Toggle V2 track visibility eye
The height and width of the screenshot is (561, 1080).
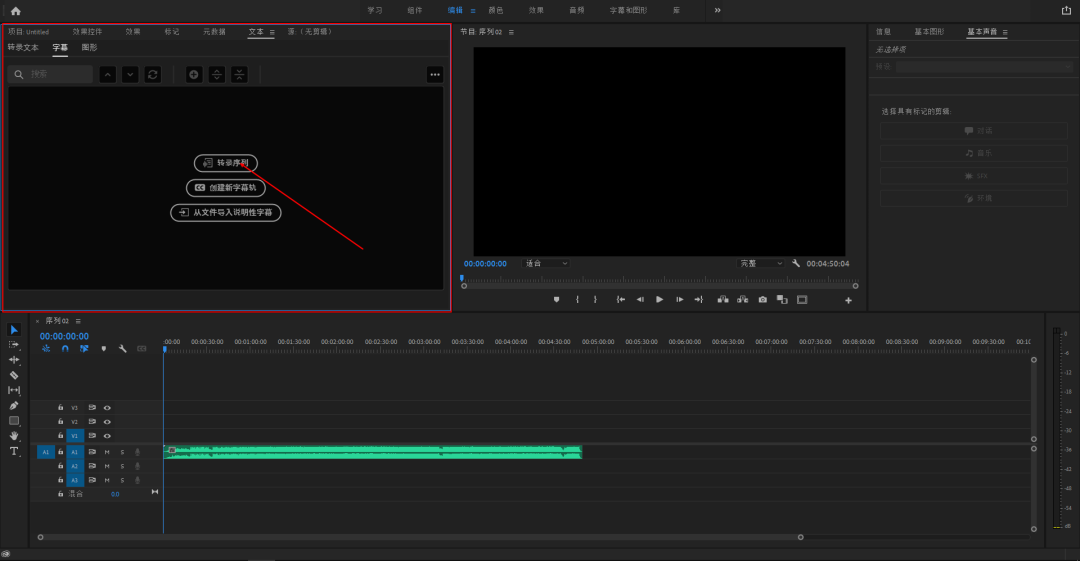click(x=107, y=422)
